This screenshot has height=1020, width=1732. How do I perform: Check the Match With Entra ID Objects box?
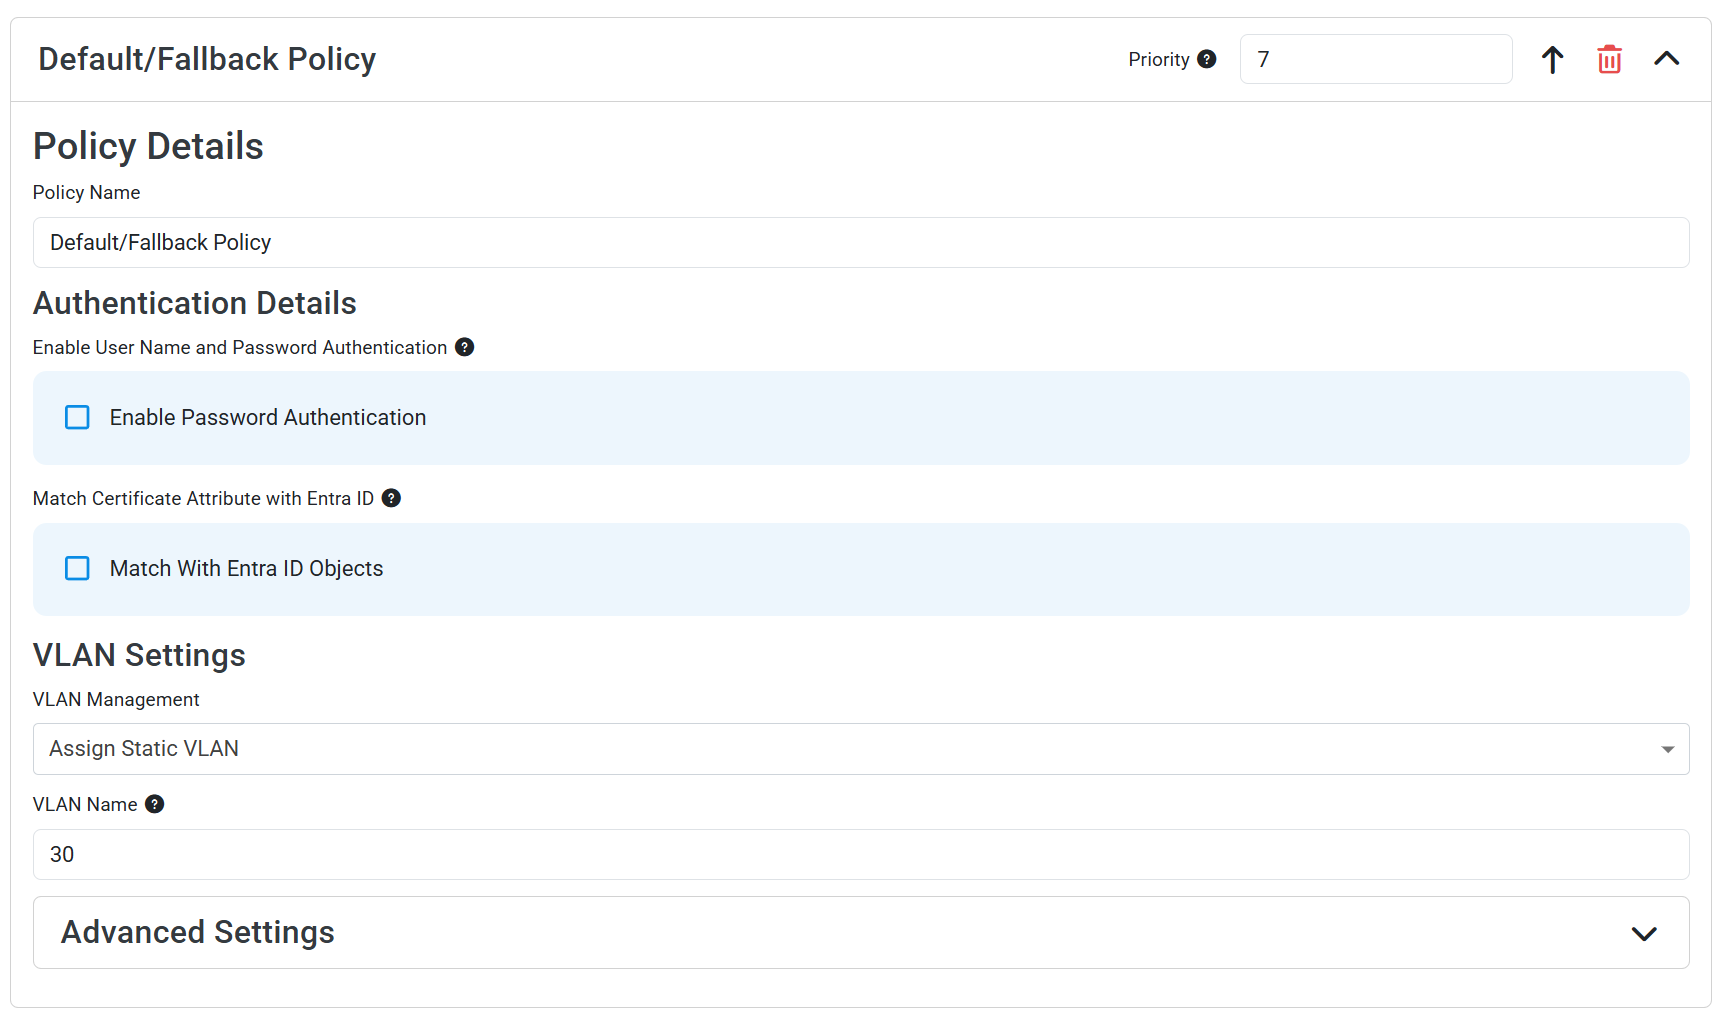[77, 568]
